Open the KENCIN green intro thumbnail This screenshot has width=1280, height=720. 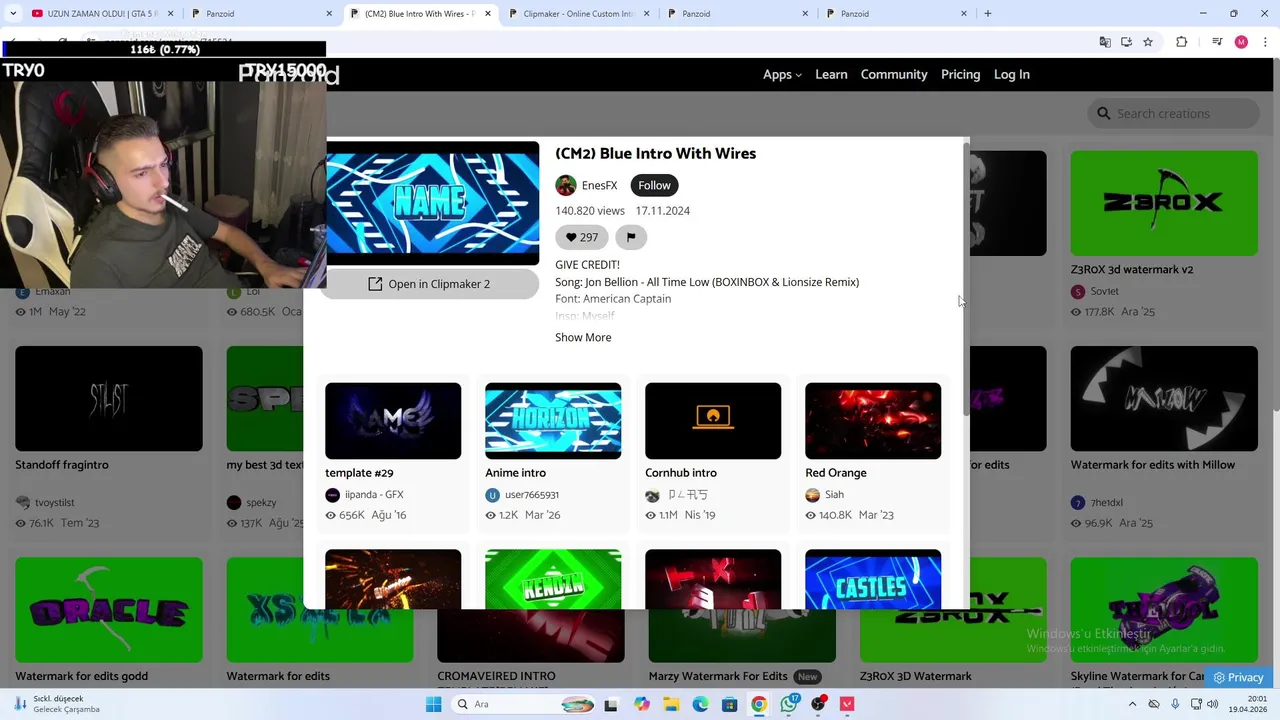[x=553, y=579]
